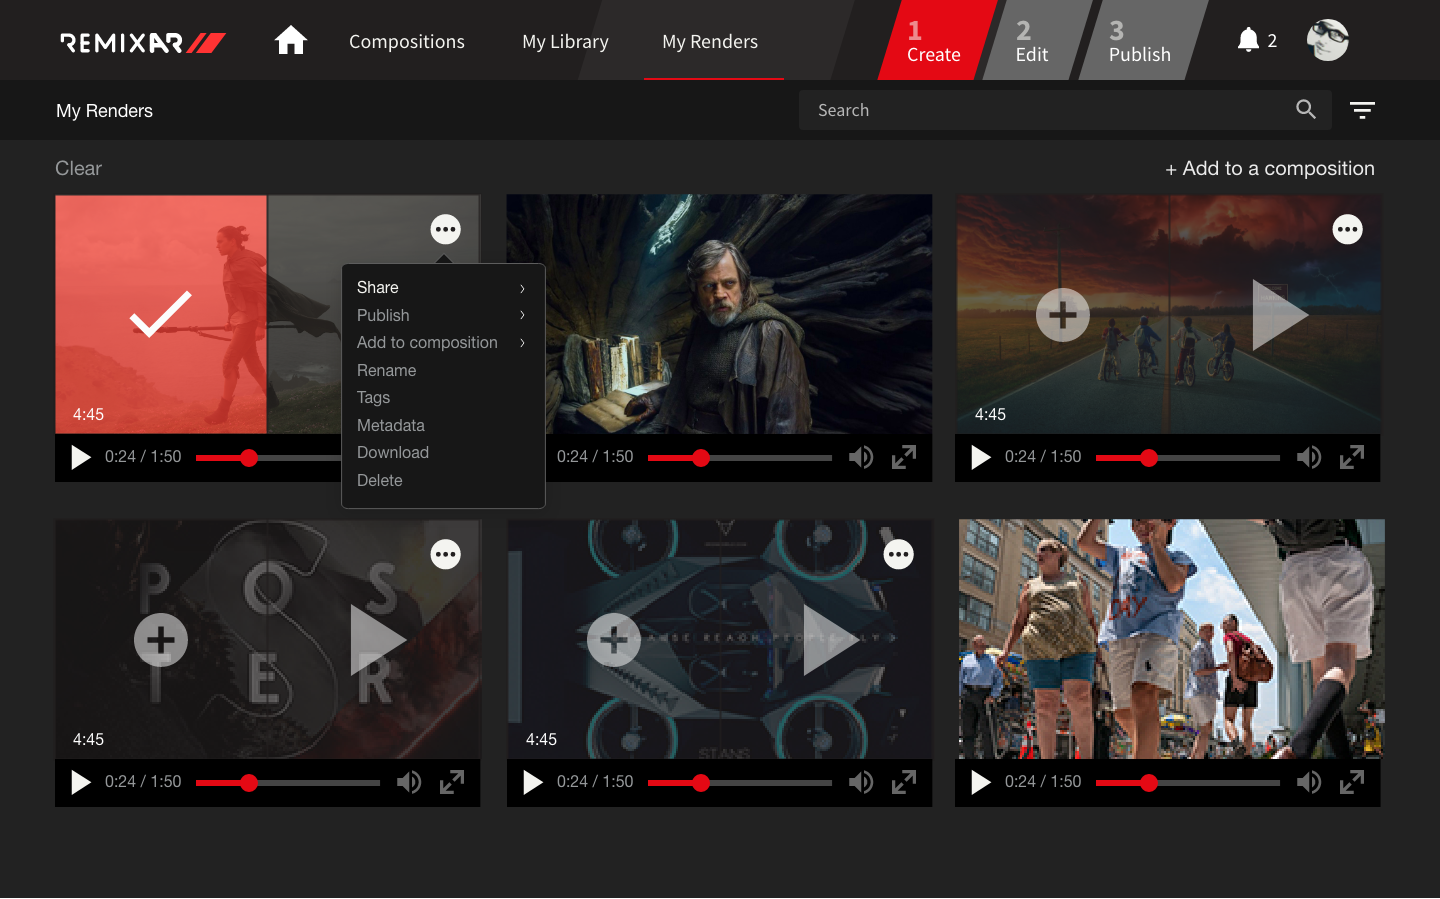Select Metadata from the context menu

(391, 425)
